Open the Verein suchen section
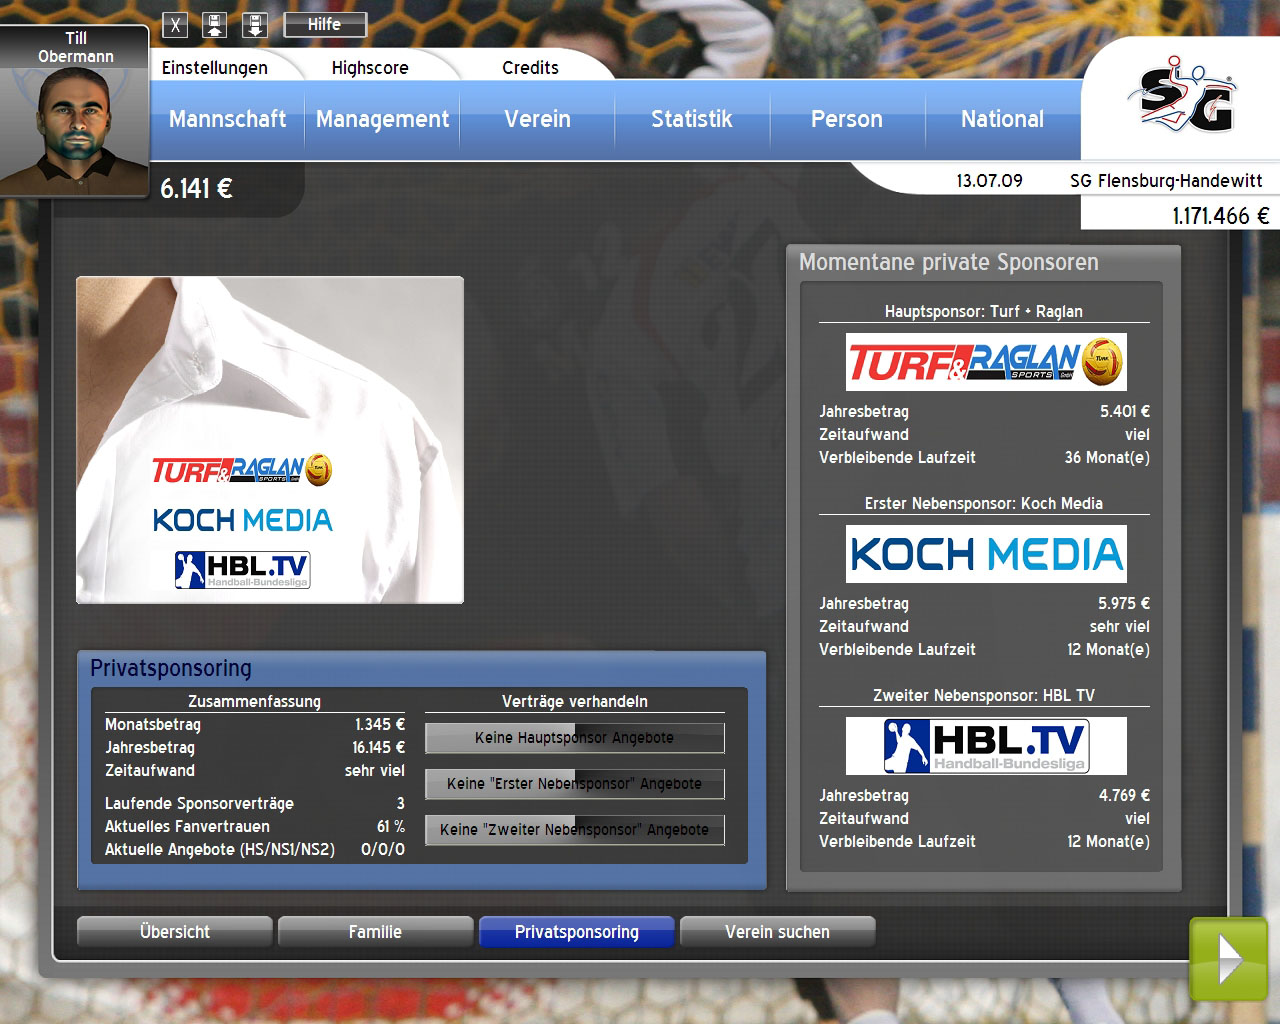This screenshot has width=1280, height=1024. pyautogui.click(x=777, y=932)
